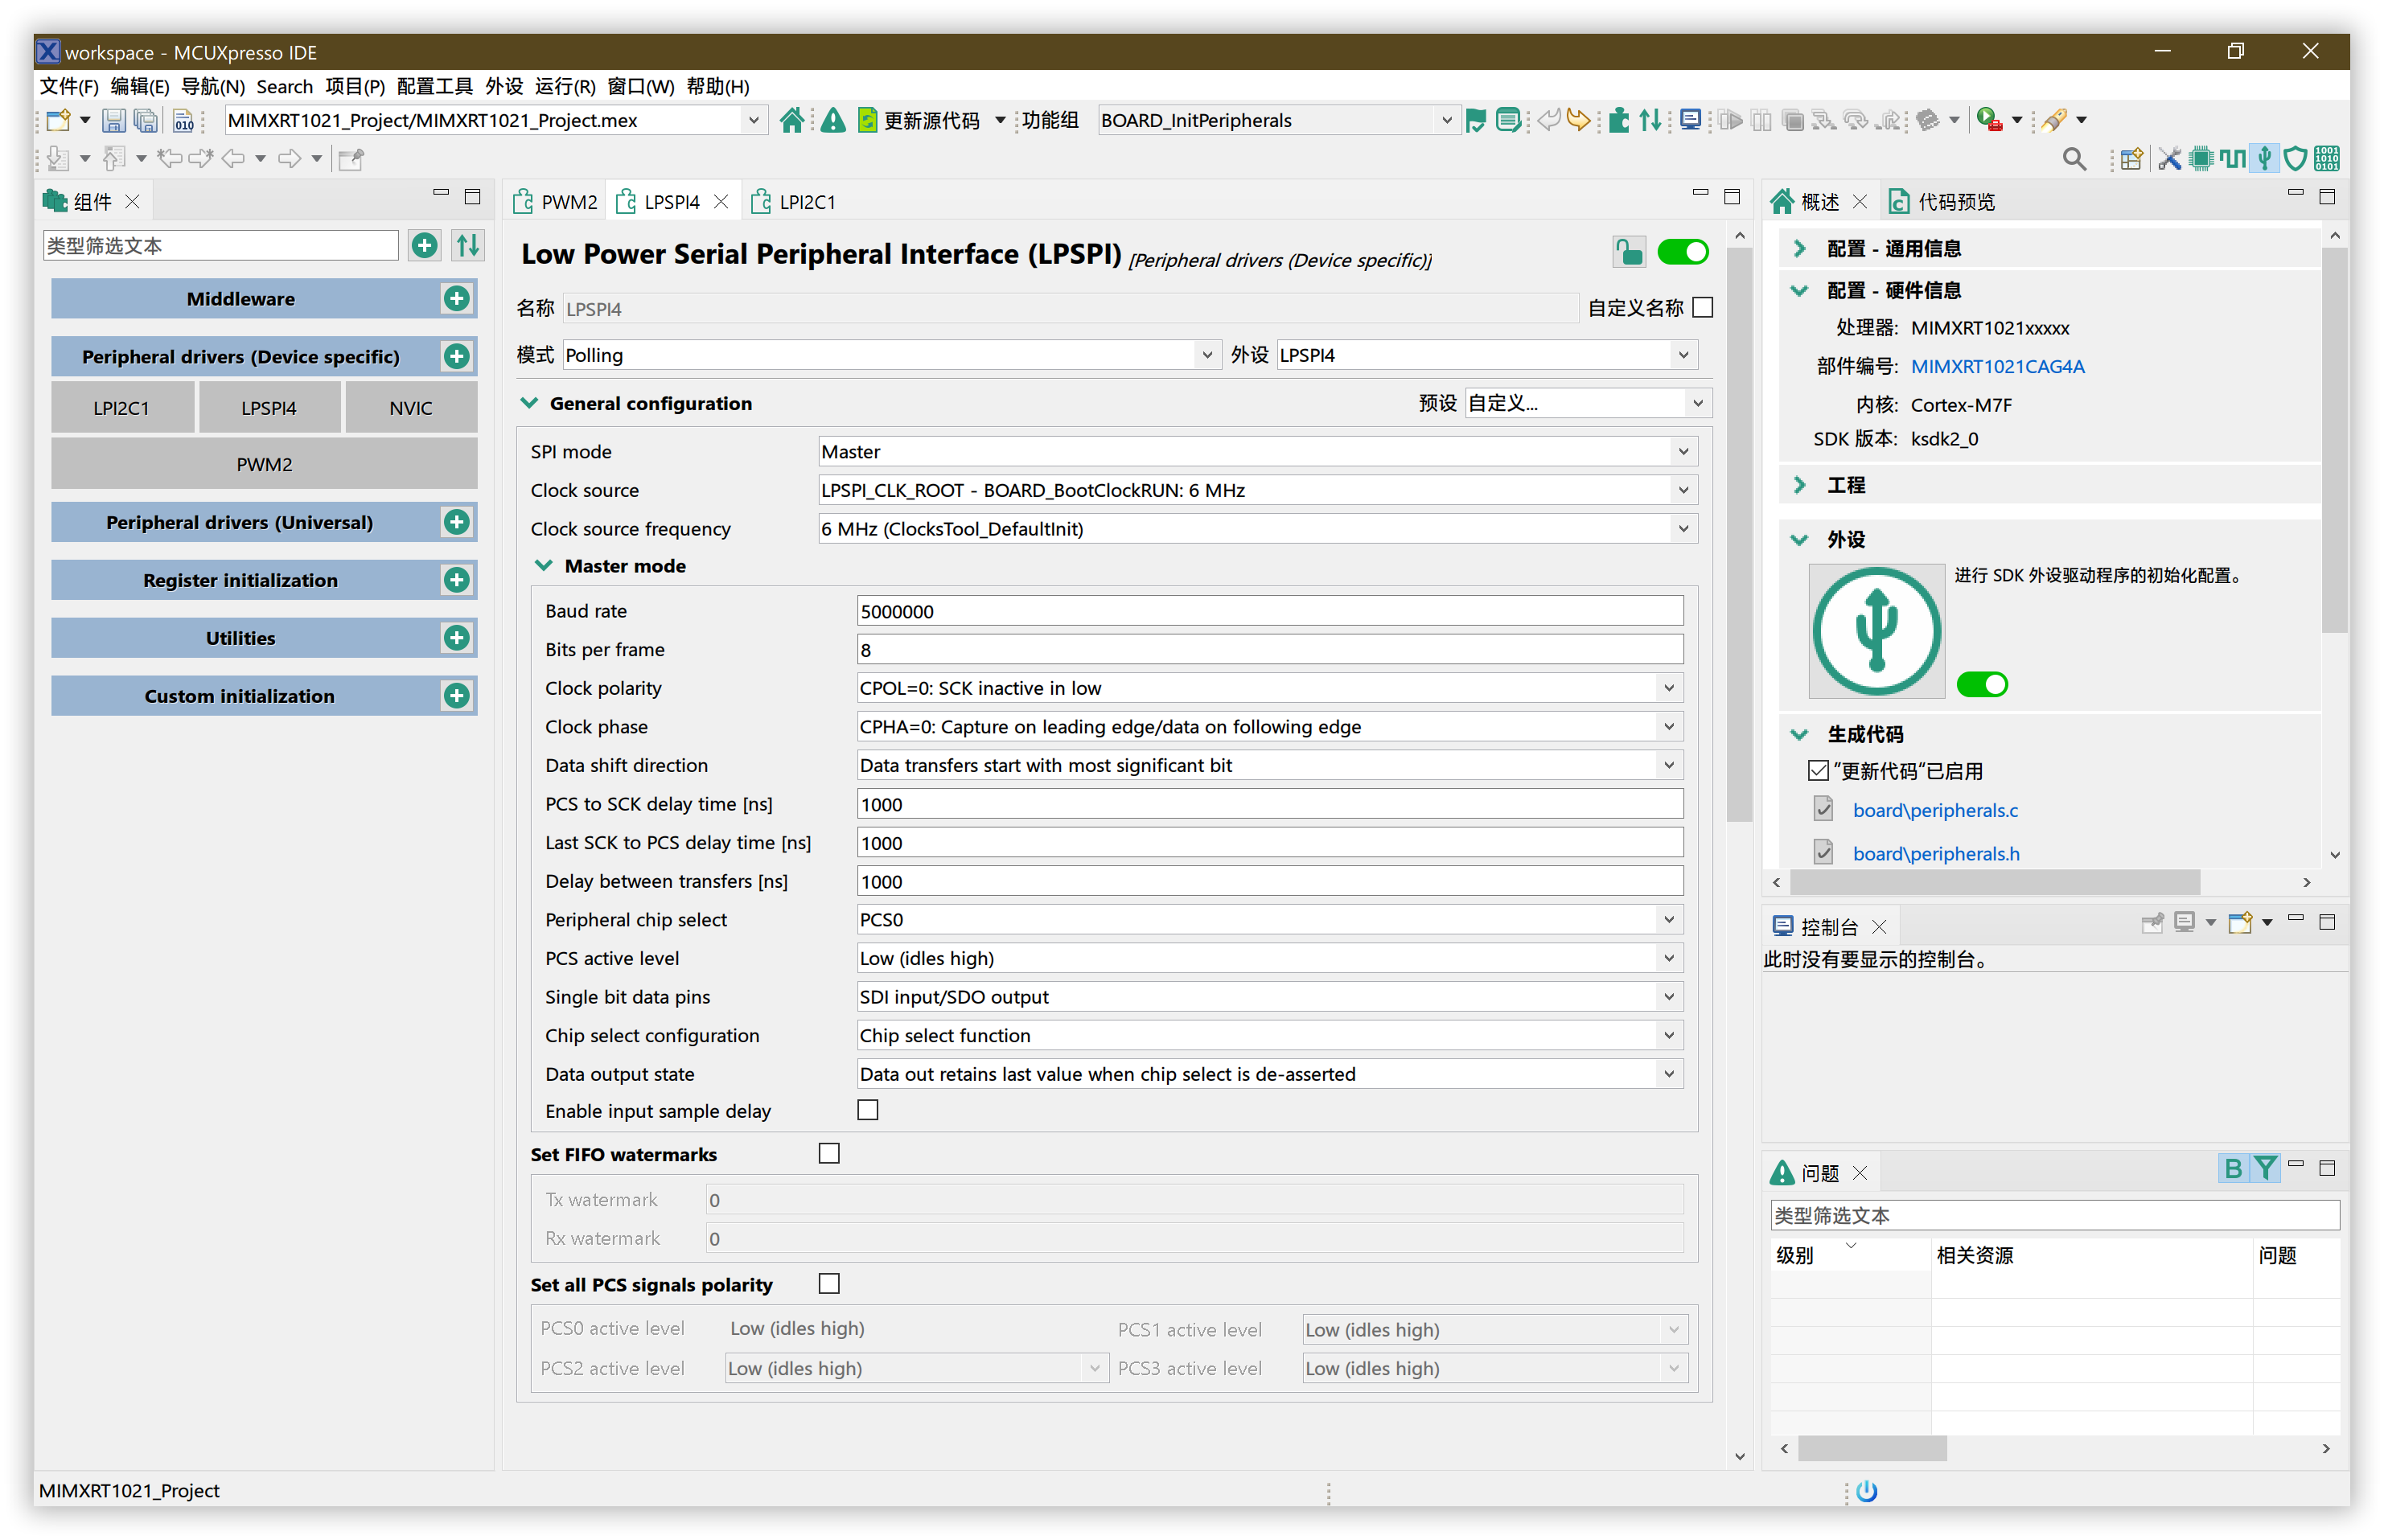The image size is (2384, 1540).
Task: Click the filter funnel icon in Problems panel
Action: tap(2265, 1167)
